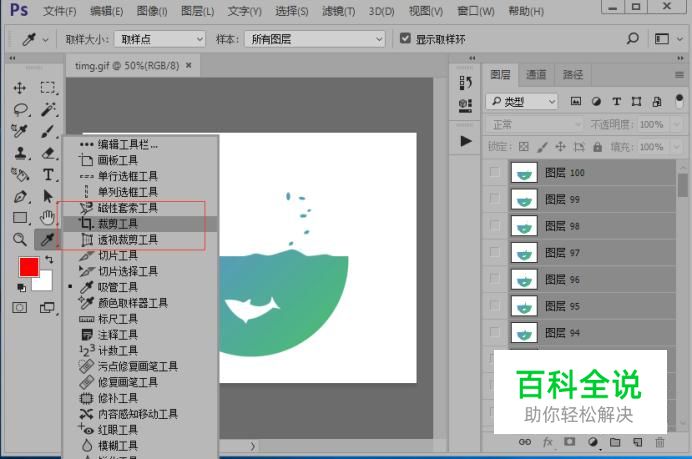Image resolution: width=692 pixels, height=459 pixels.
Task: Select the Eraser tool
Action: point(48,153)
